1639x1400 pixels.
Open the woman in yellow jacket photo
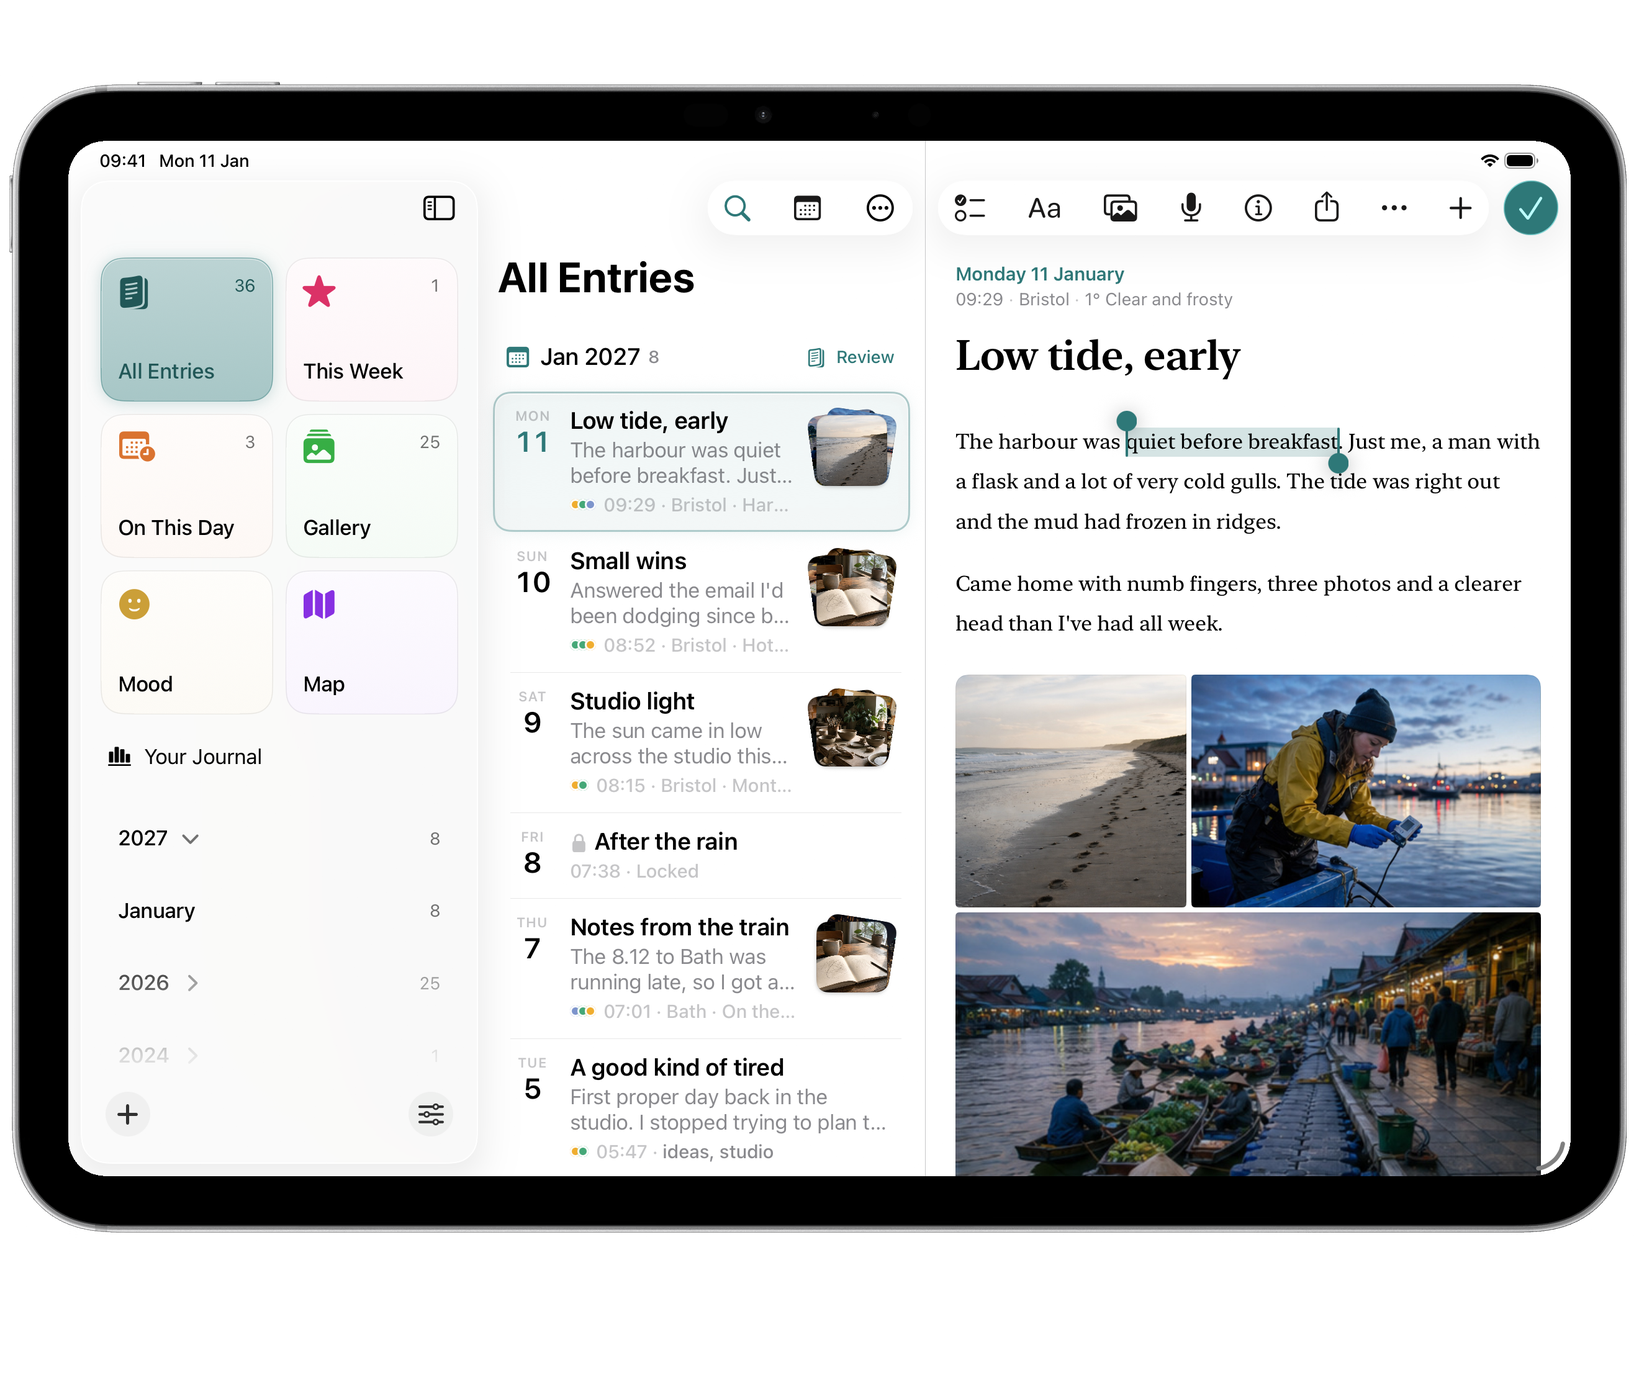(x=1366, y=791)
